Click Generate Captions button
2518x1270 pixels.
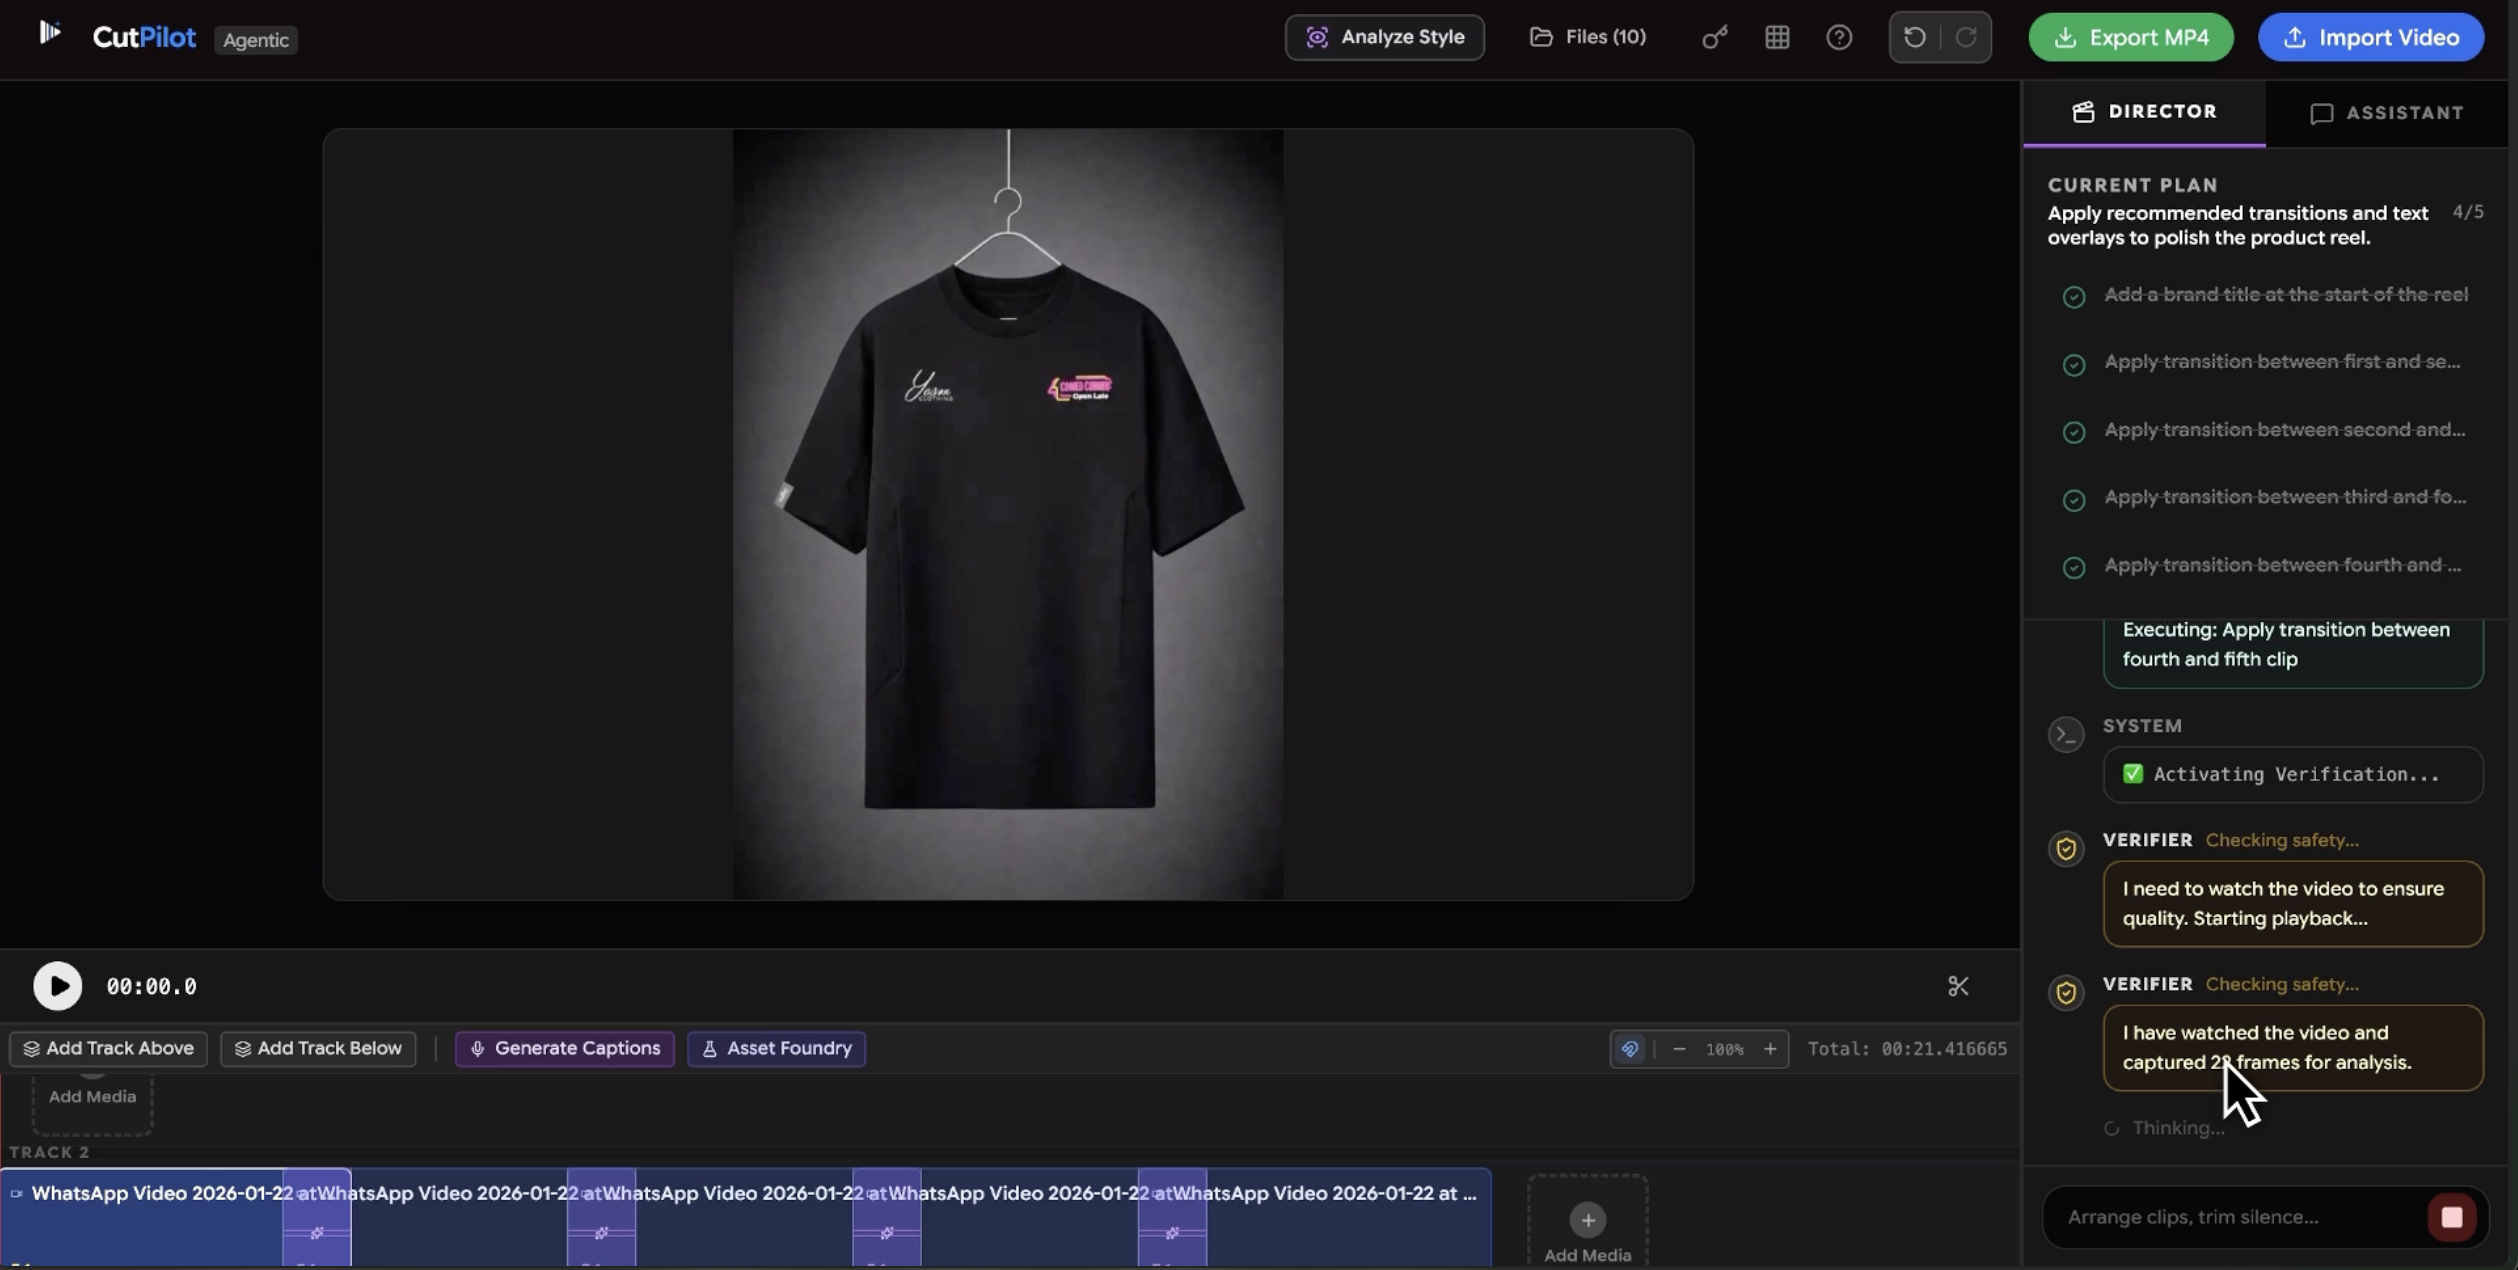click(x=564, y=1049)
